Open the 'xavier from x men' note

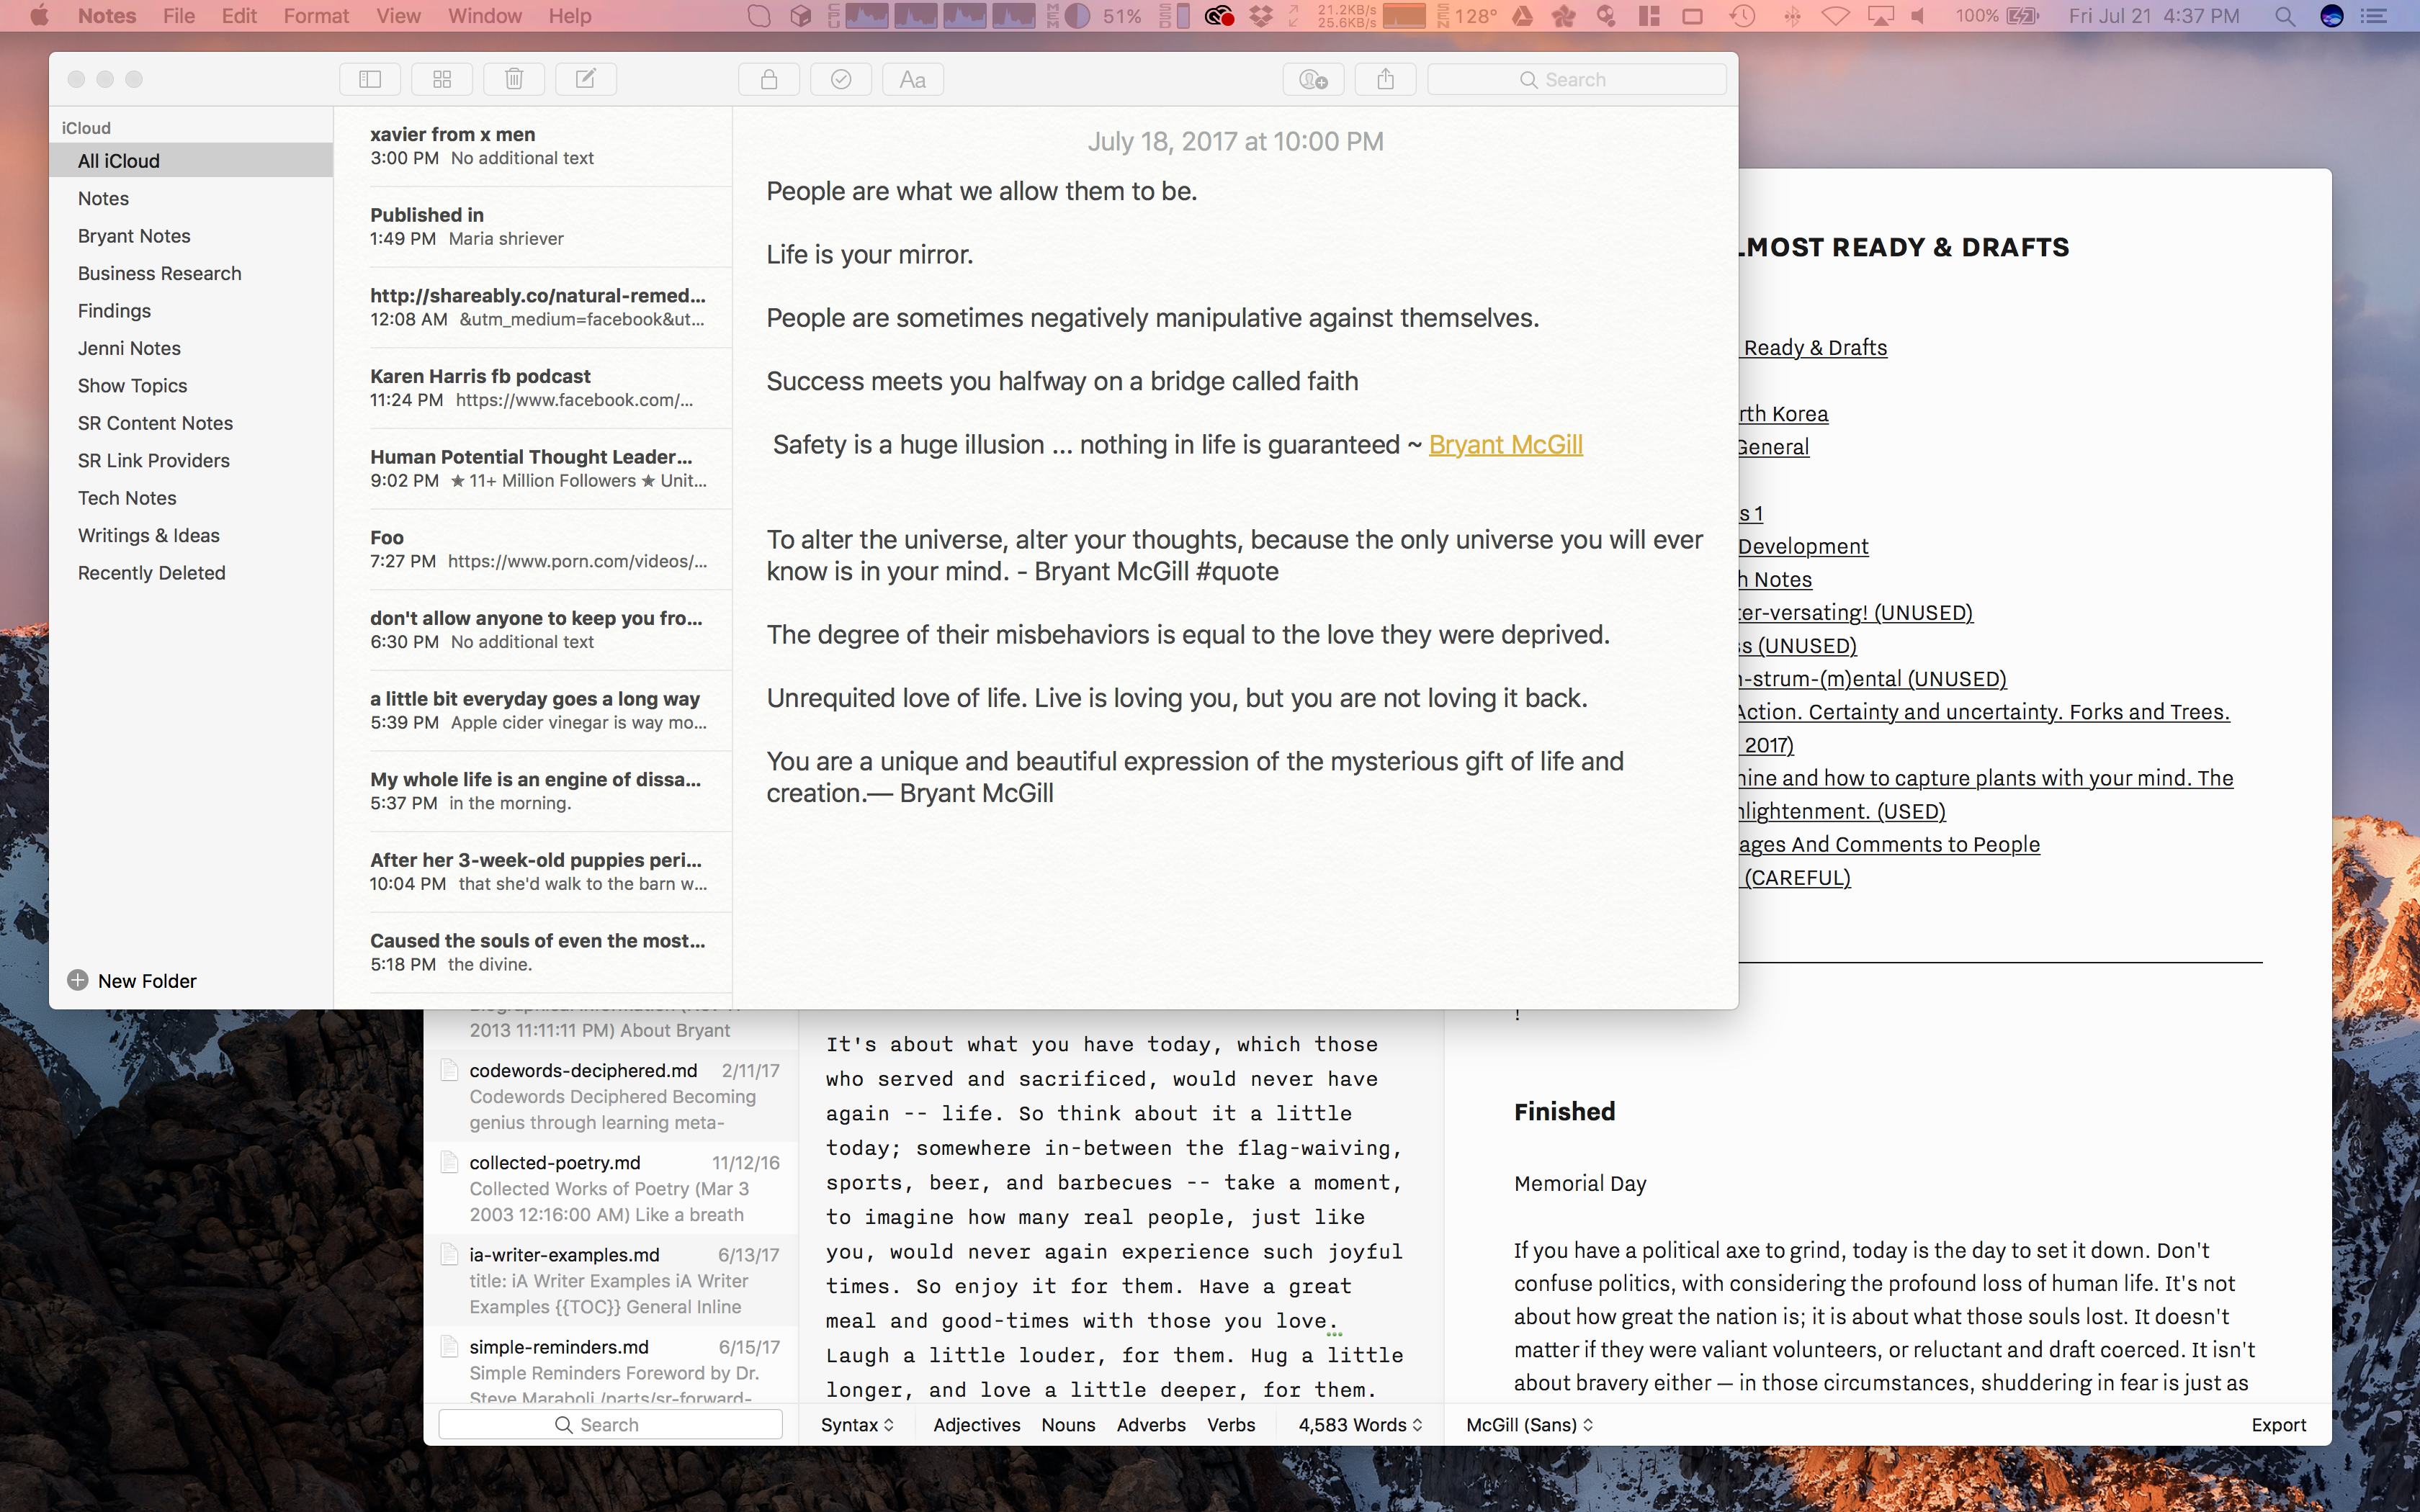[x=533, y=146]
